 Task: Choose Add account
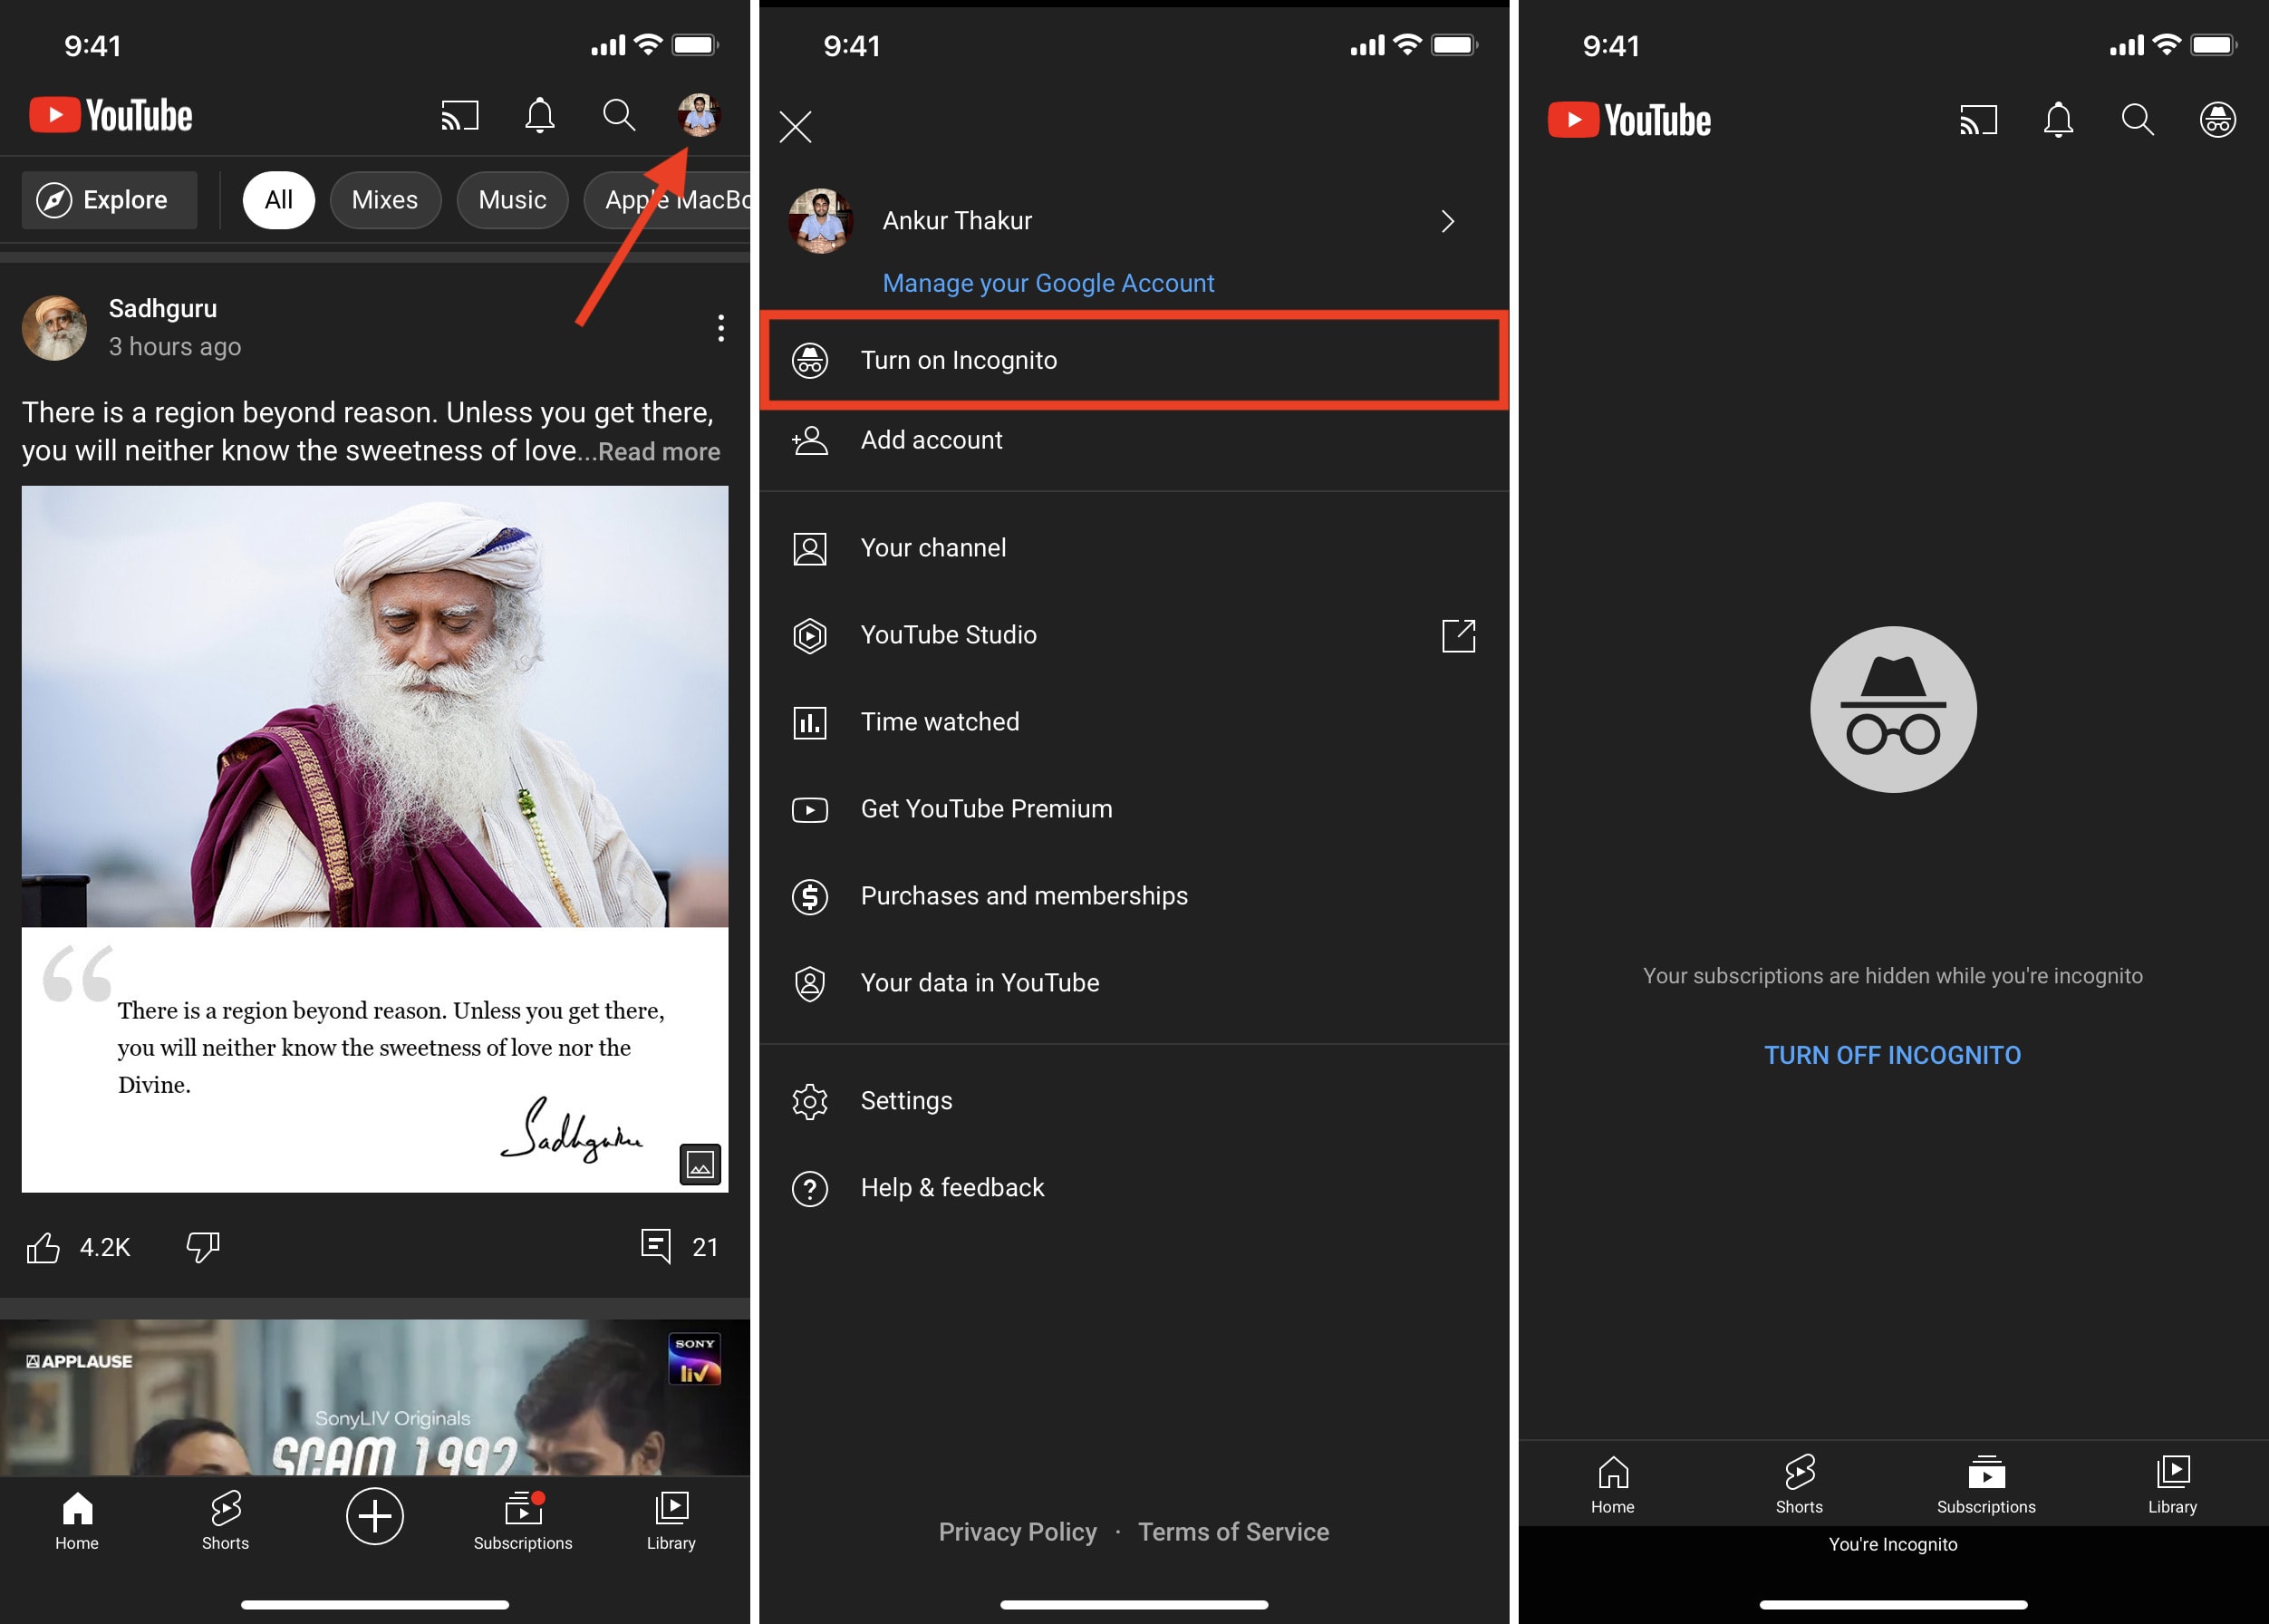[x=1134, y=440]
